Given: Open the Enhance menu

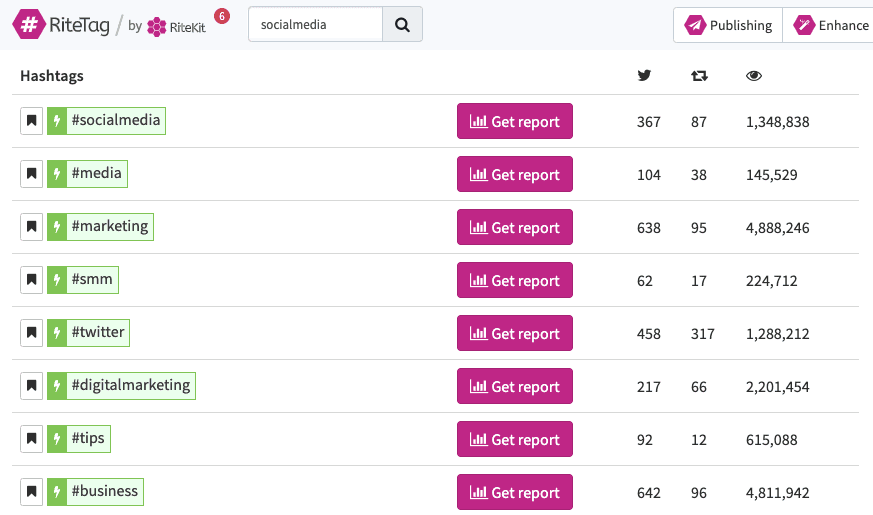Looking at the screenshot, I should coord(832,25).
